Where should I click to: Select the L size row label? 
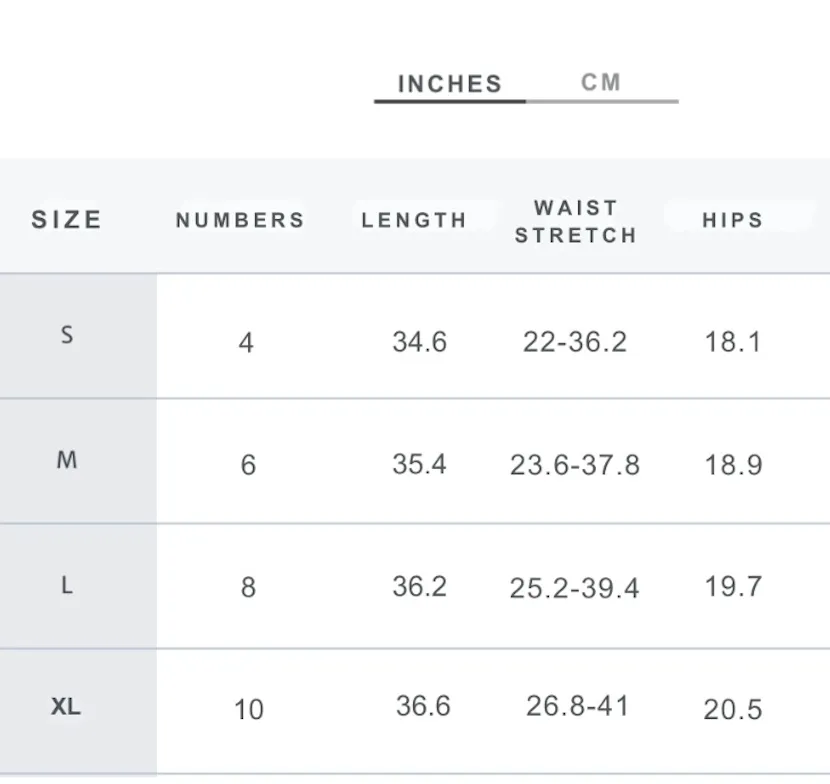click(67, 585)
